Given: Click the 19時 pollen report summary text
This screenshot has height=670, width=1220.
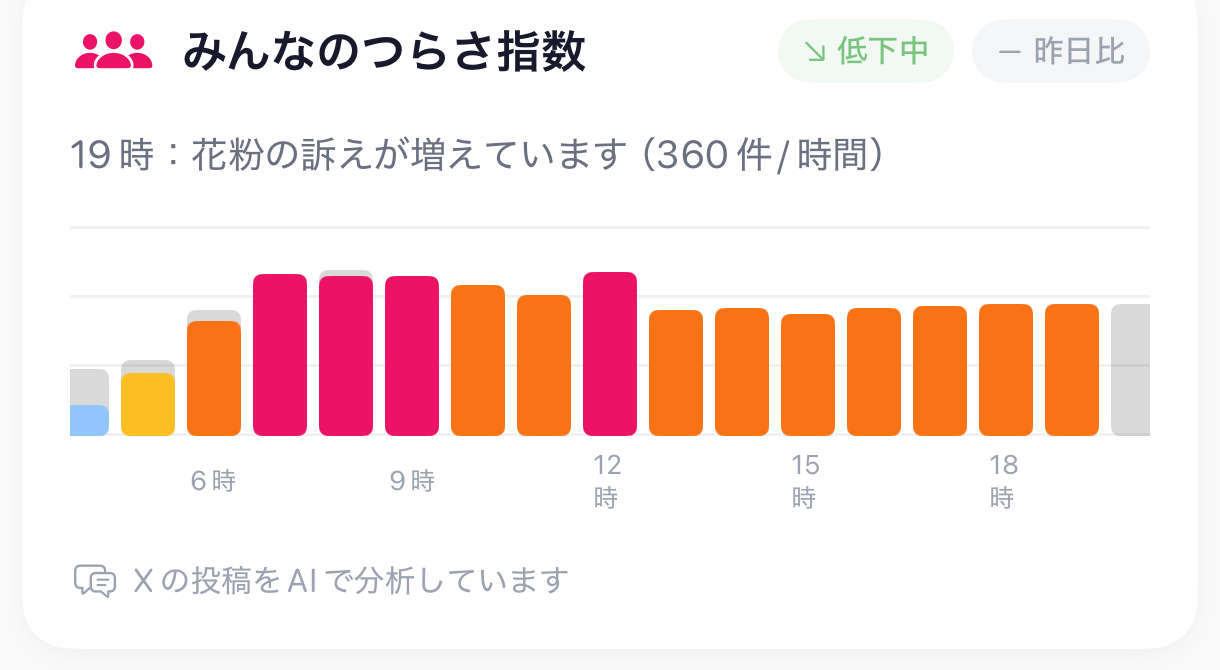Looking at the screenshot, I should [477, 156].
